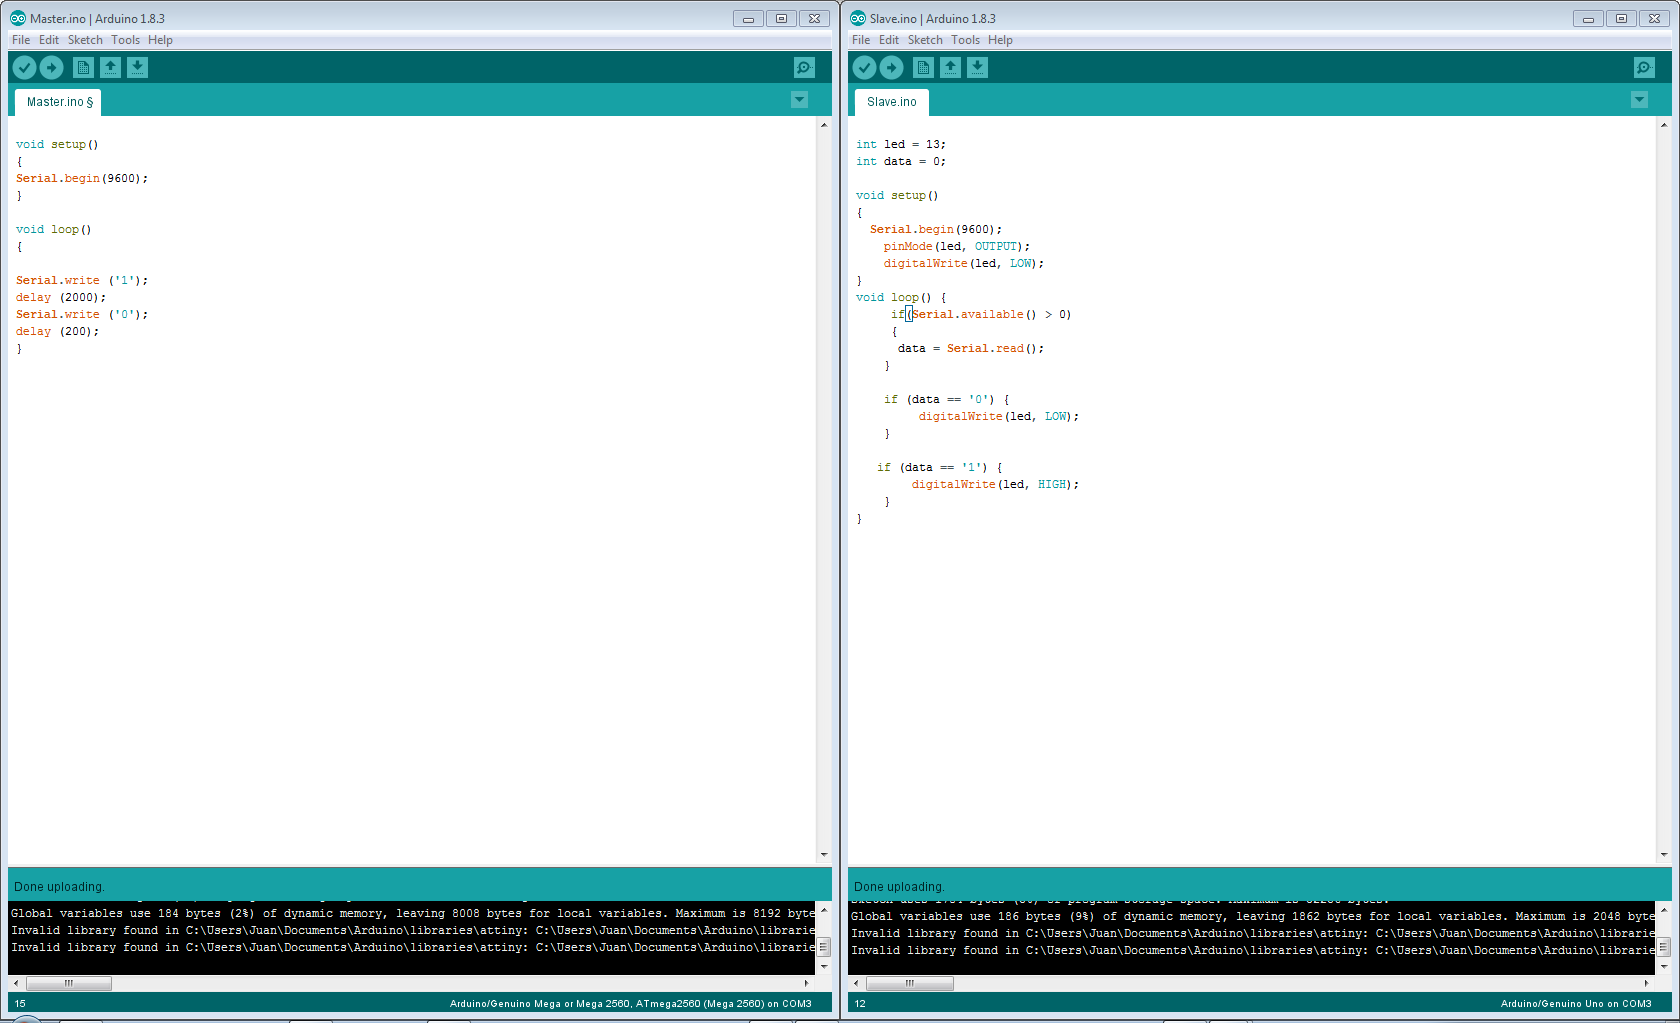Open File menu in Slave.ino window
This screenshot has width=1680, height=1023.
(x=861, y=40)
